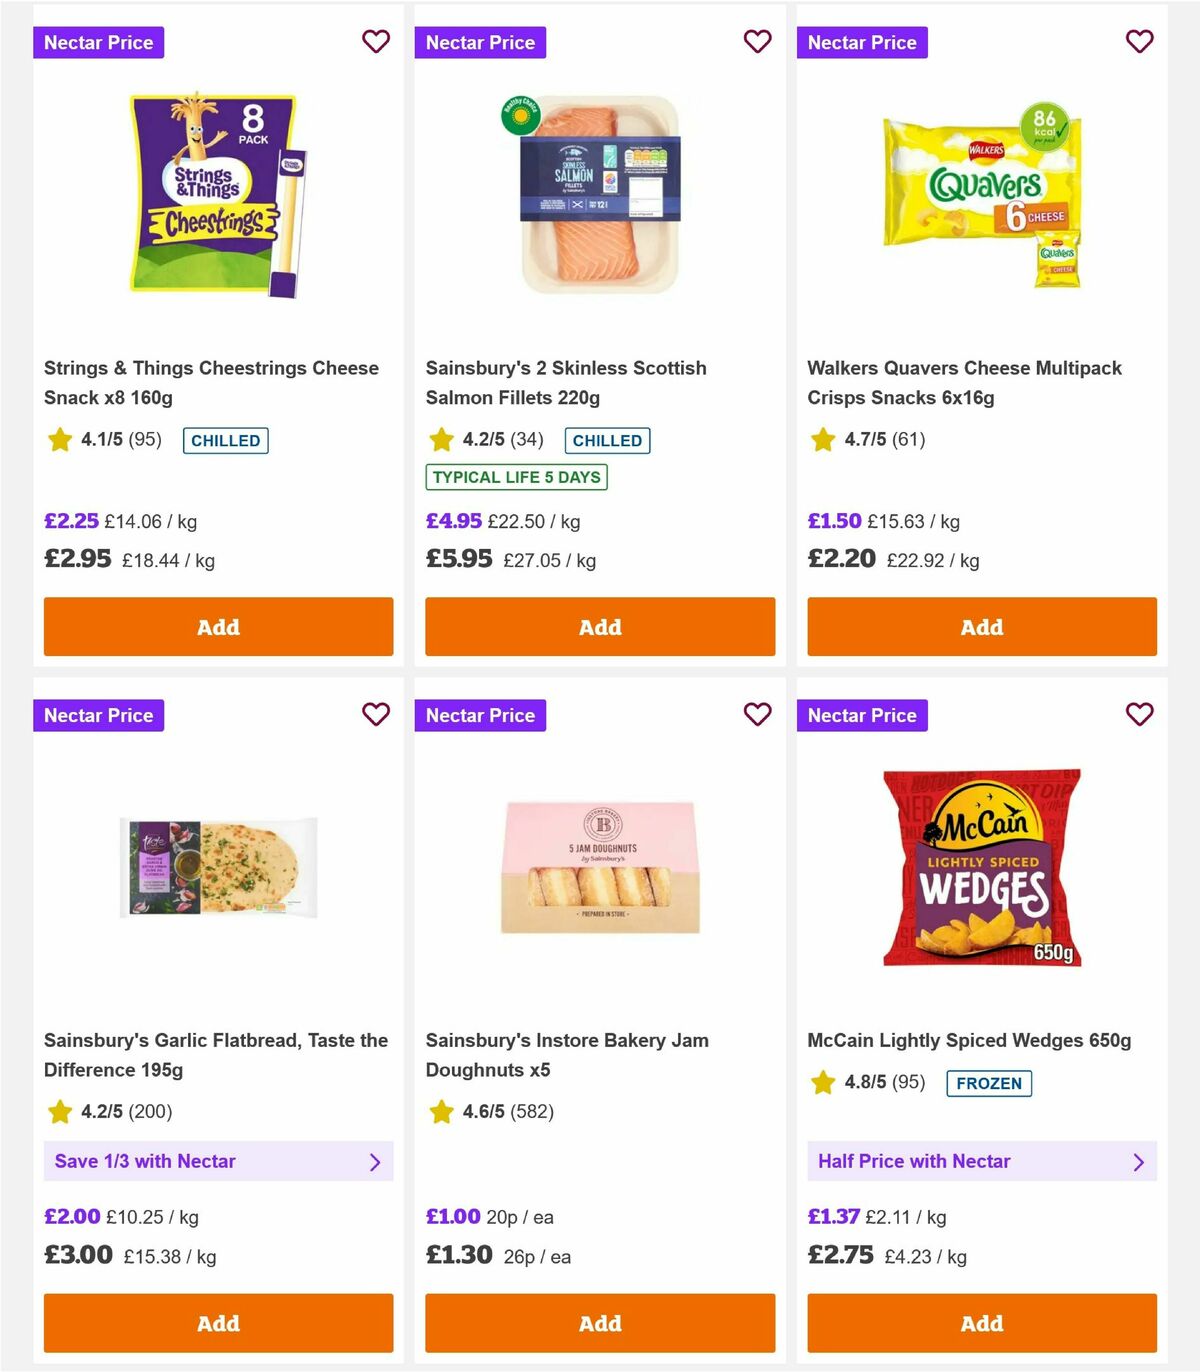Click the FROZEN tag on McCain Wedges
The image size is (1200, 1372).
coord(990,1082)
